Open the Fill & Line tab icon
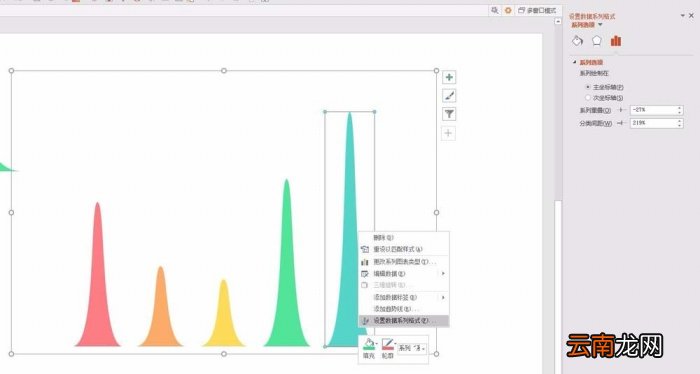 (577, 41)
